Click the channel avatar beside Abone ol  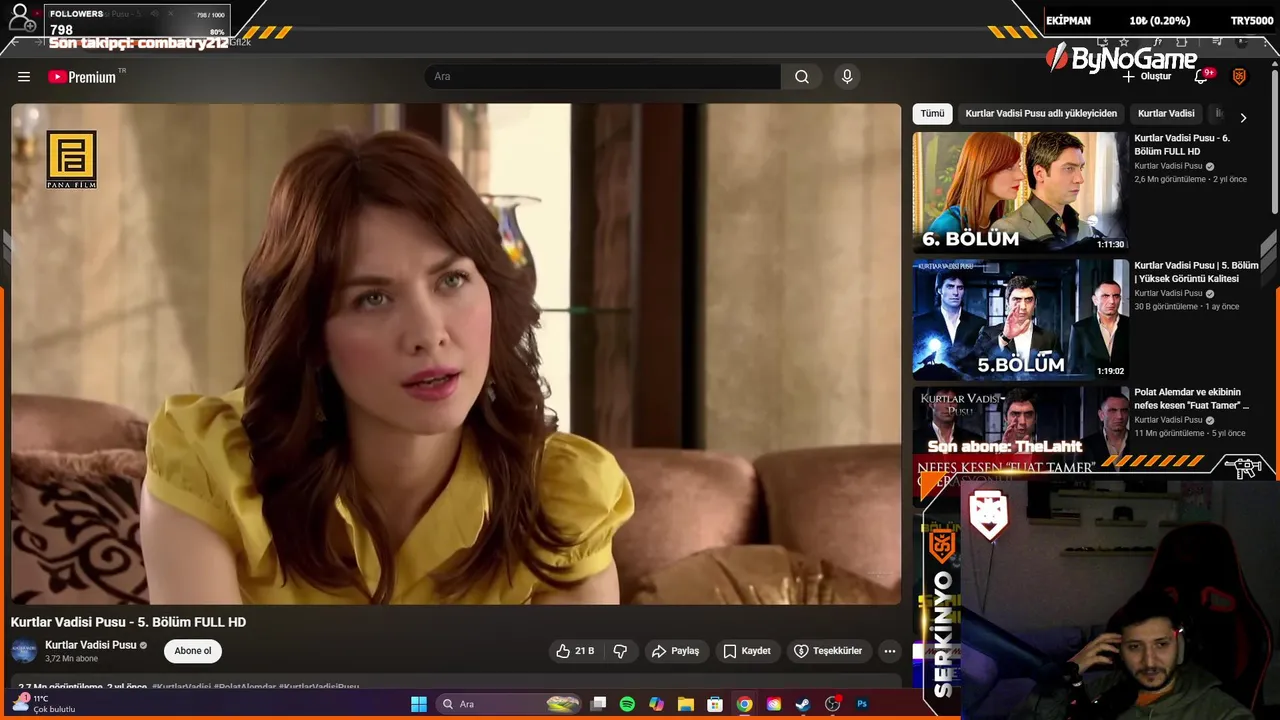click(x=24, y=651)
